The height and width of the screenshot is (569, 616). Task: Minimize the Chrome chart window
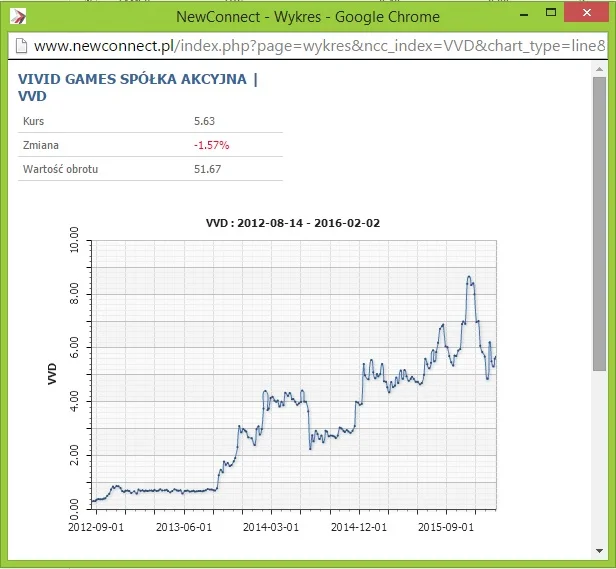524,15
